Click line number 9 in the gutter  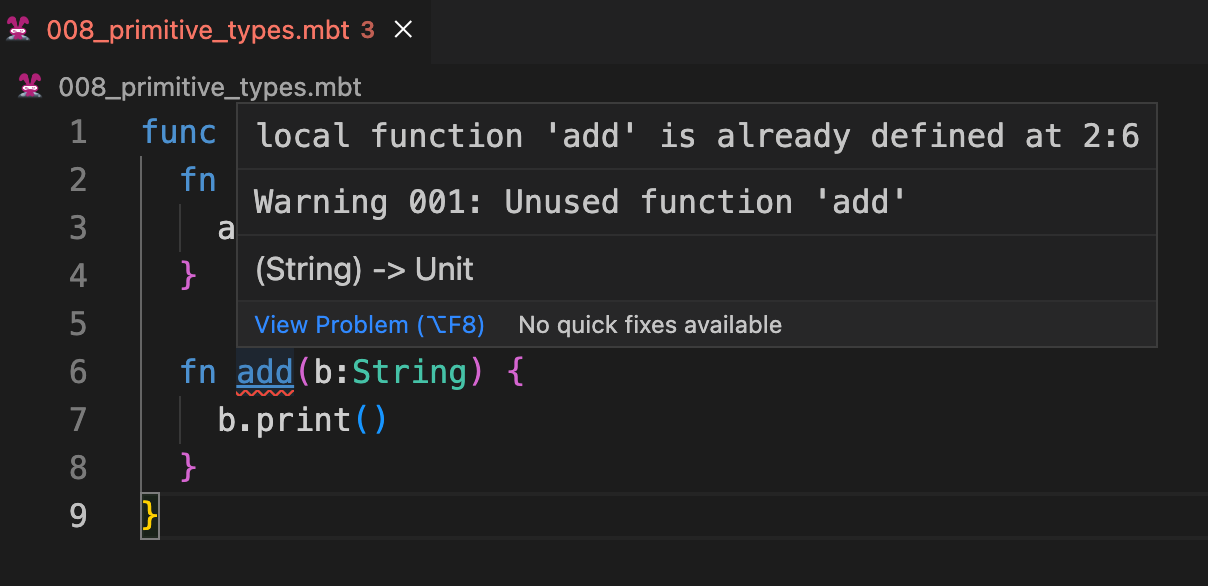pos(78,515)
